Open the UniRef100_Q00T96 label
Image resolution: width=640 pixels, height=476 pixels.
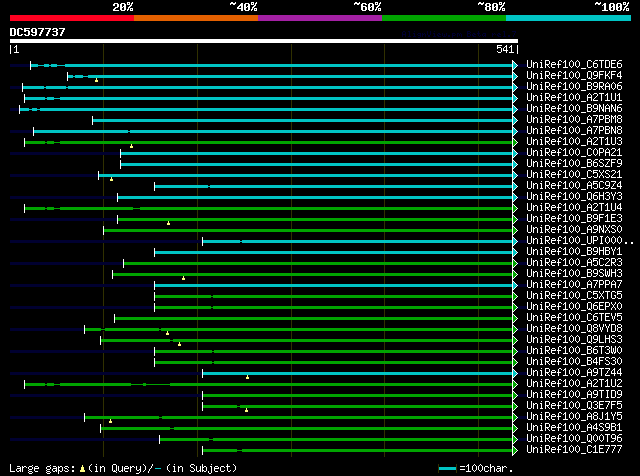(574, 439)
